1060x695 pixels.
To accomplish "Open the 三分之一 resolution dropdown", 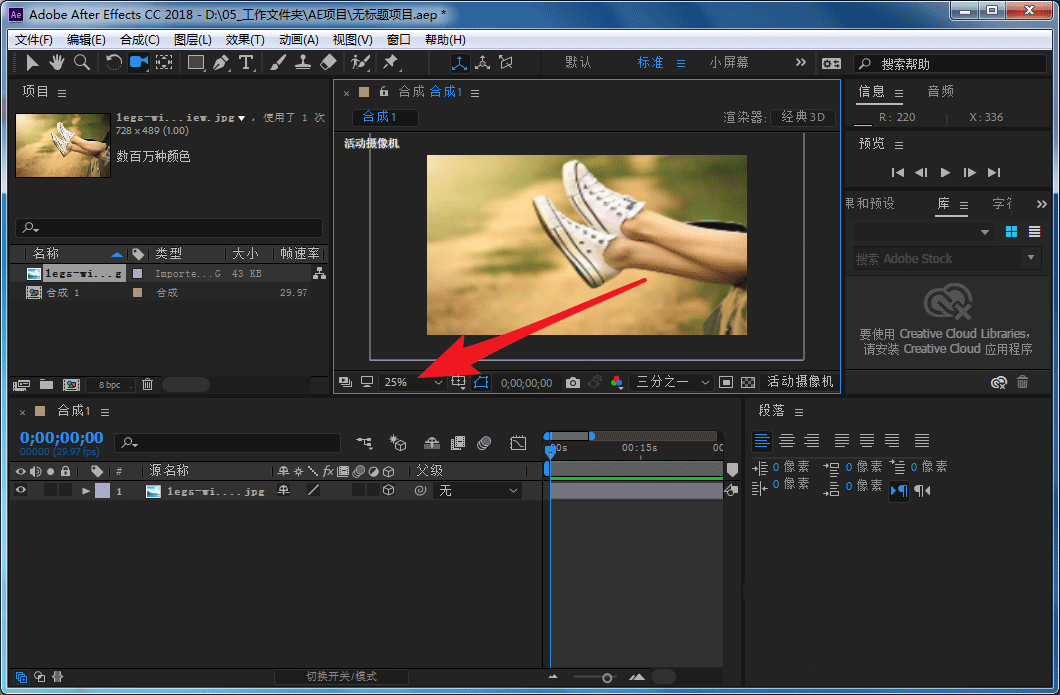I will pyautogui.click(x=673, y=382).
